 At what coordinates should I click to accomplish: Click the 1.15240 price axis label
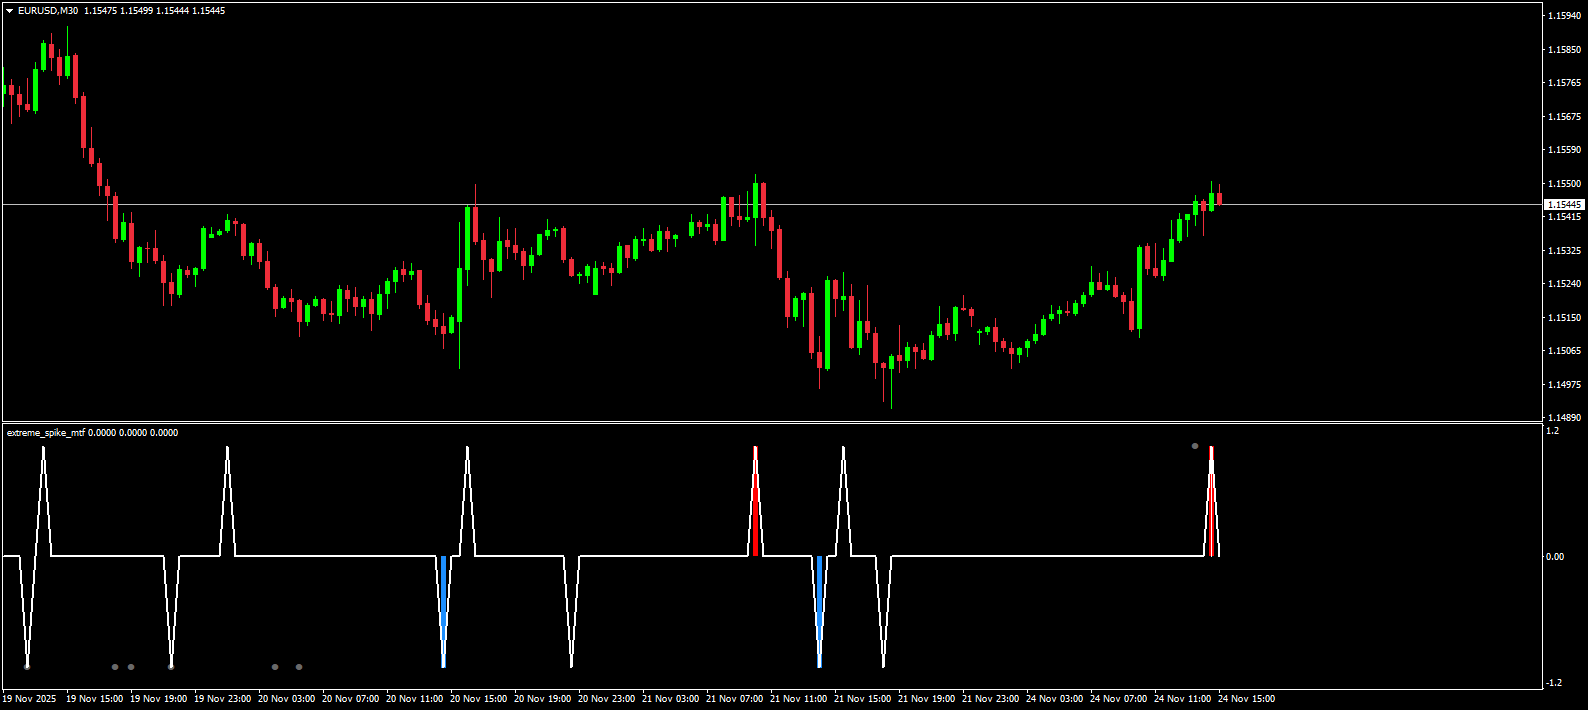click(x=1564, y=284)
